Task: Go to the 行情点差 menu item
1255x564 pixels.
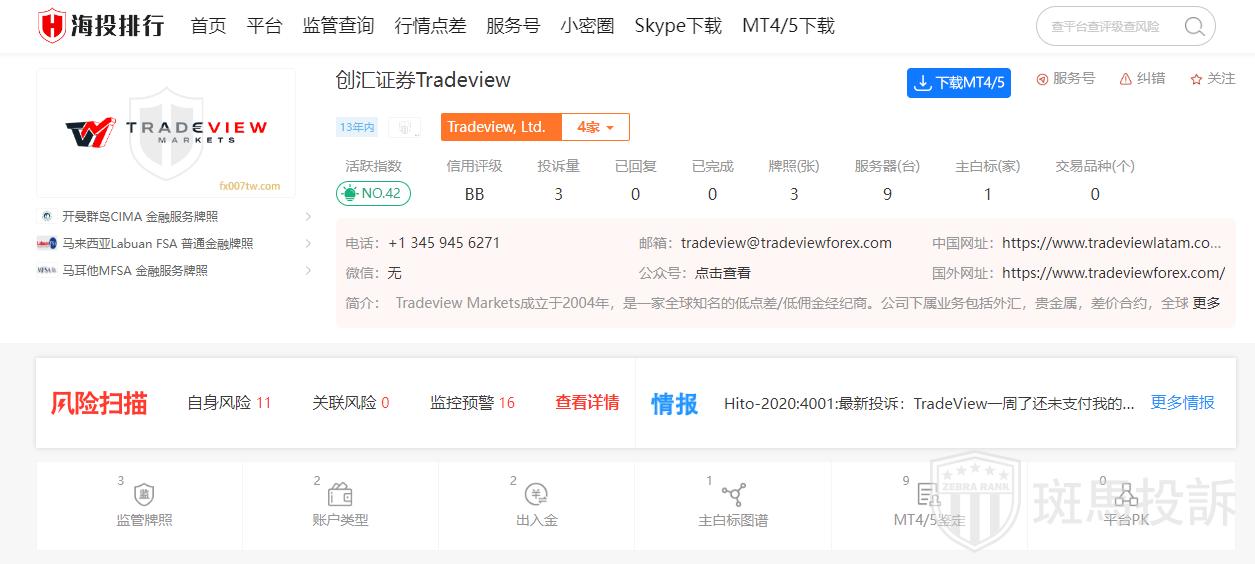Action: pos(430,26)
